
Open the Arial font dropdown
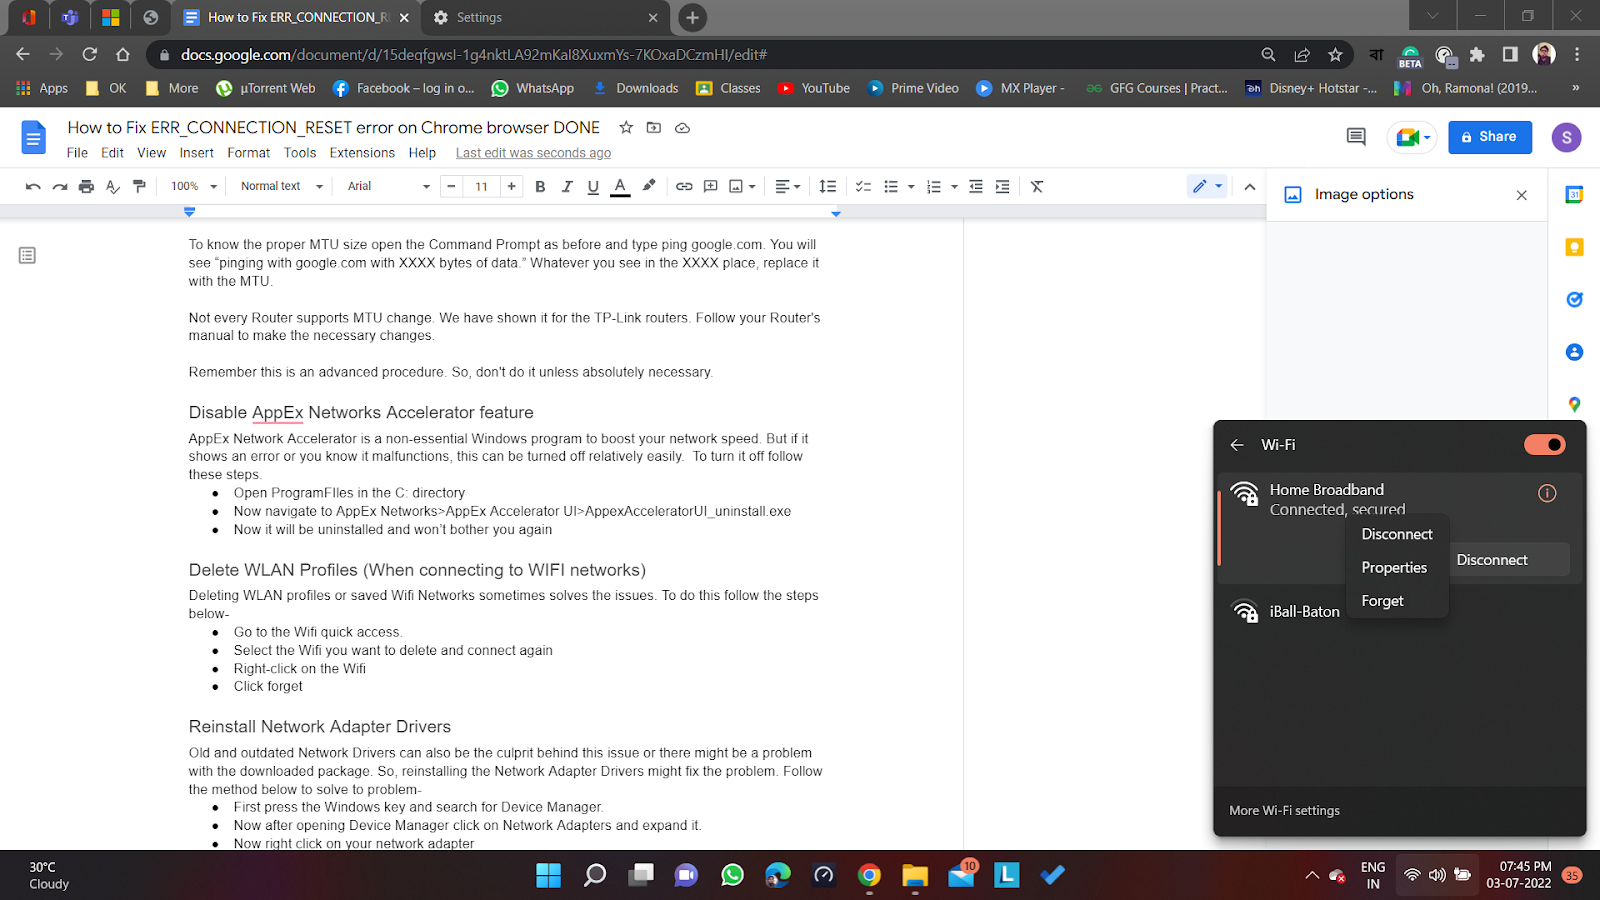[388, 186]
